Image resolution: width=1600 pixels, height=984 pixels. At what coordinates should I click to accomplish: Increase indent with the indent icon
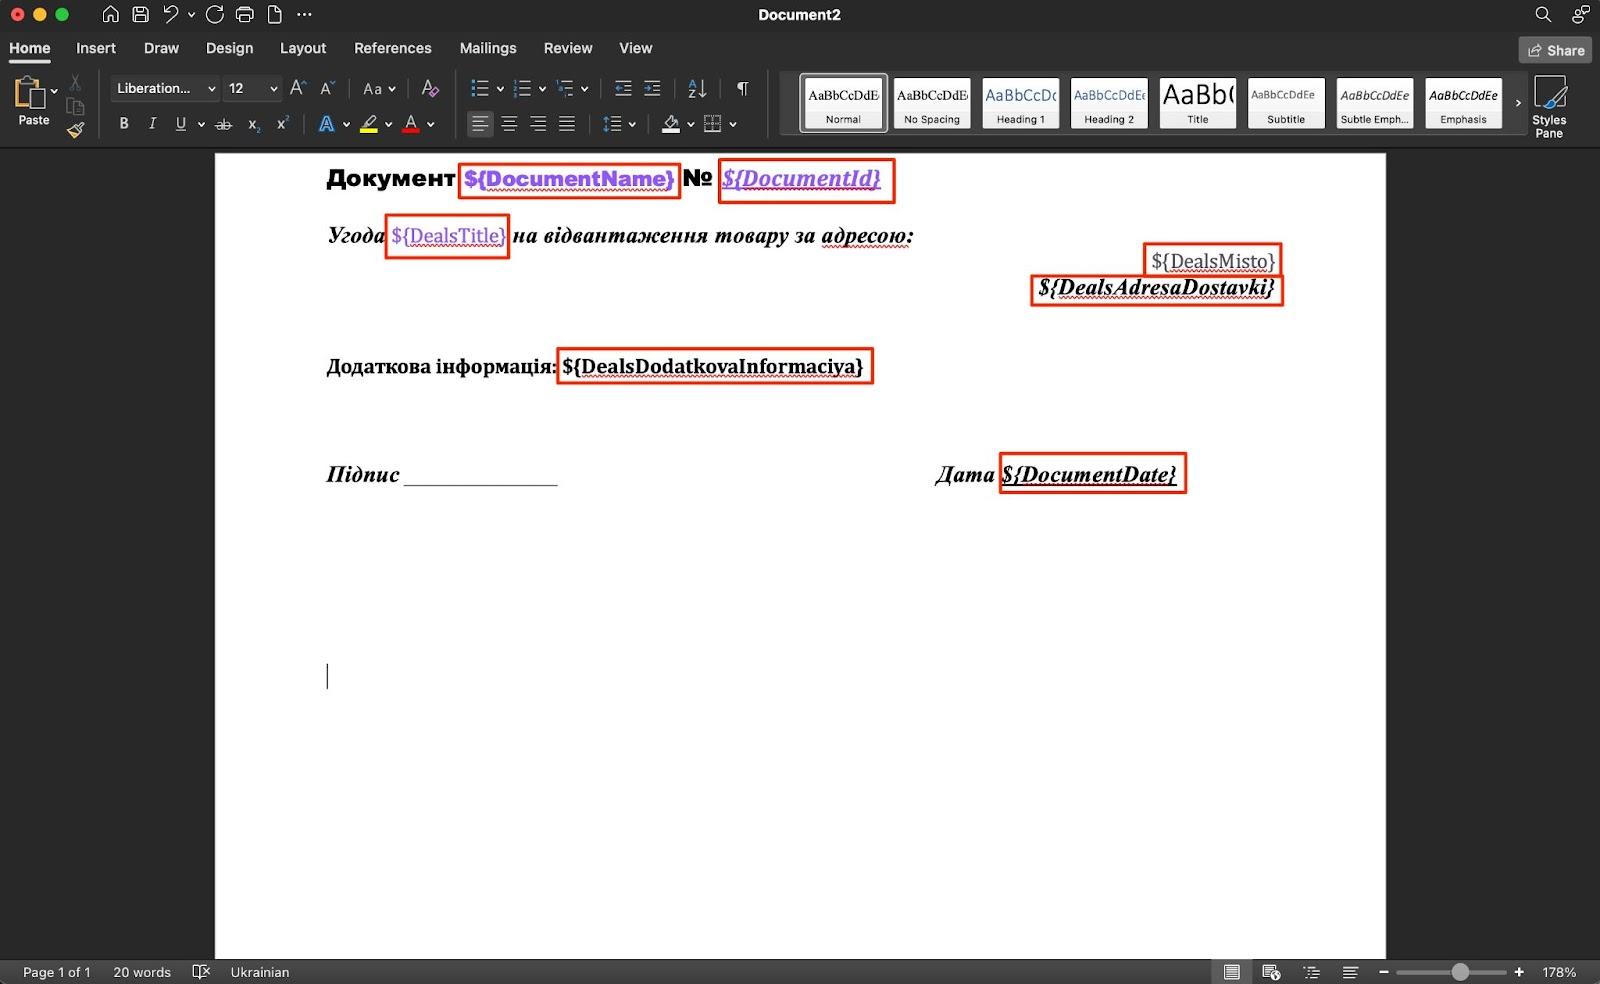[x=652, y=88]
